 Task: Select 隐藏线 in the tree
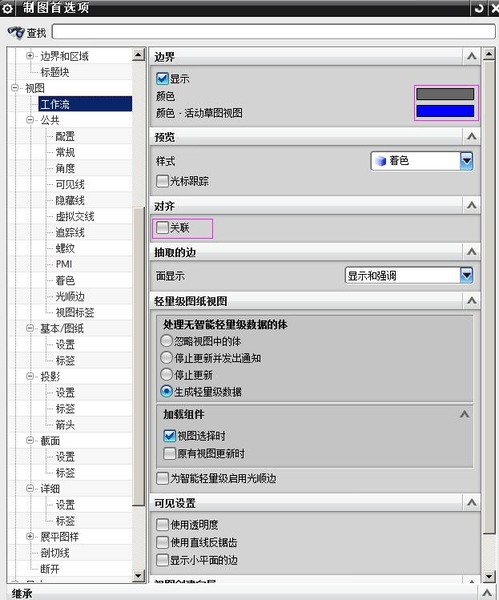coord(70,201)
